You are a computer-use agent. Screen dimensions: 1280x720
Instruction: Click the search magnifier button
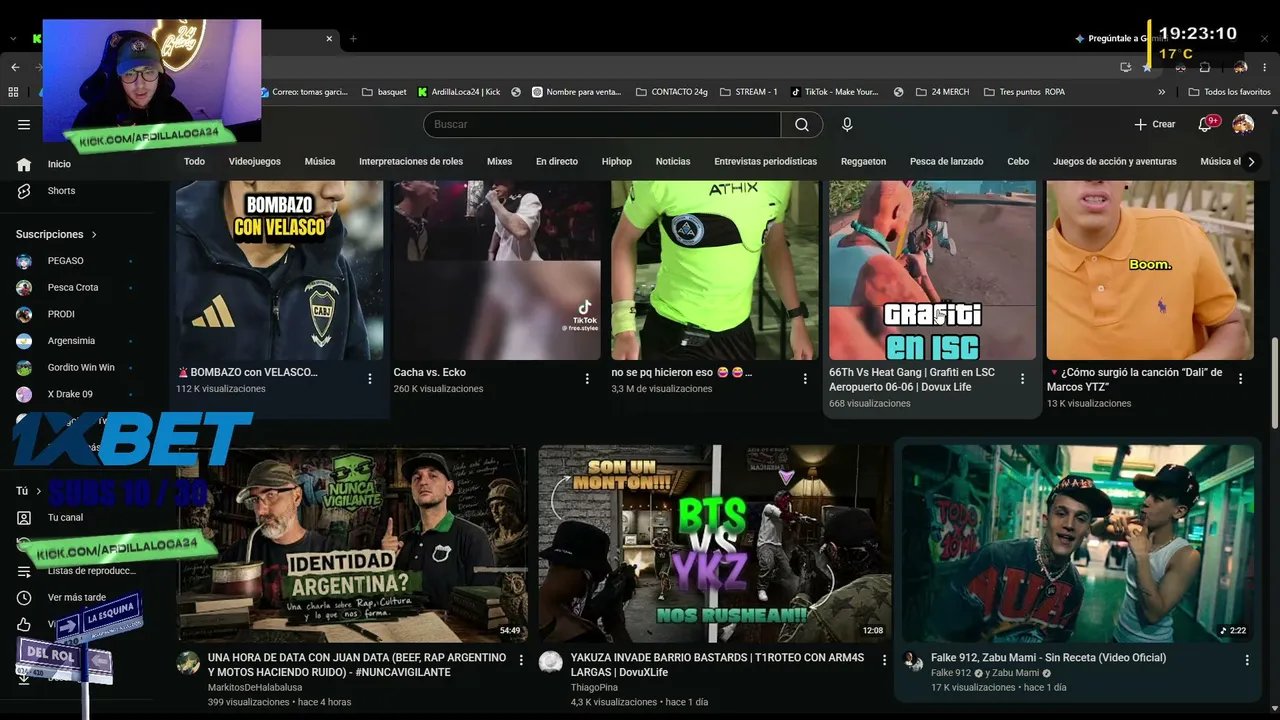coord(802,124)
